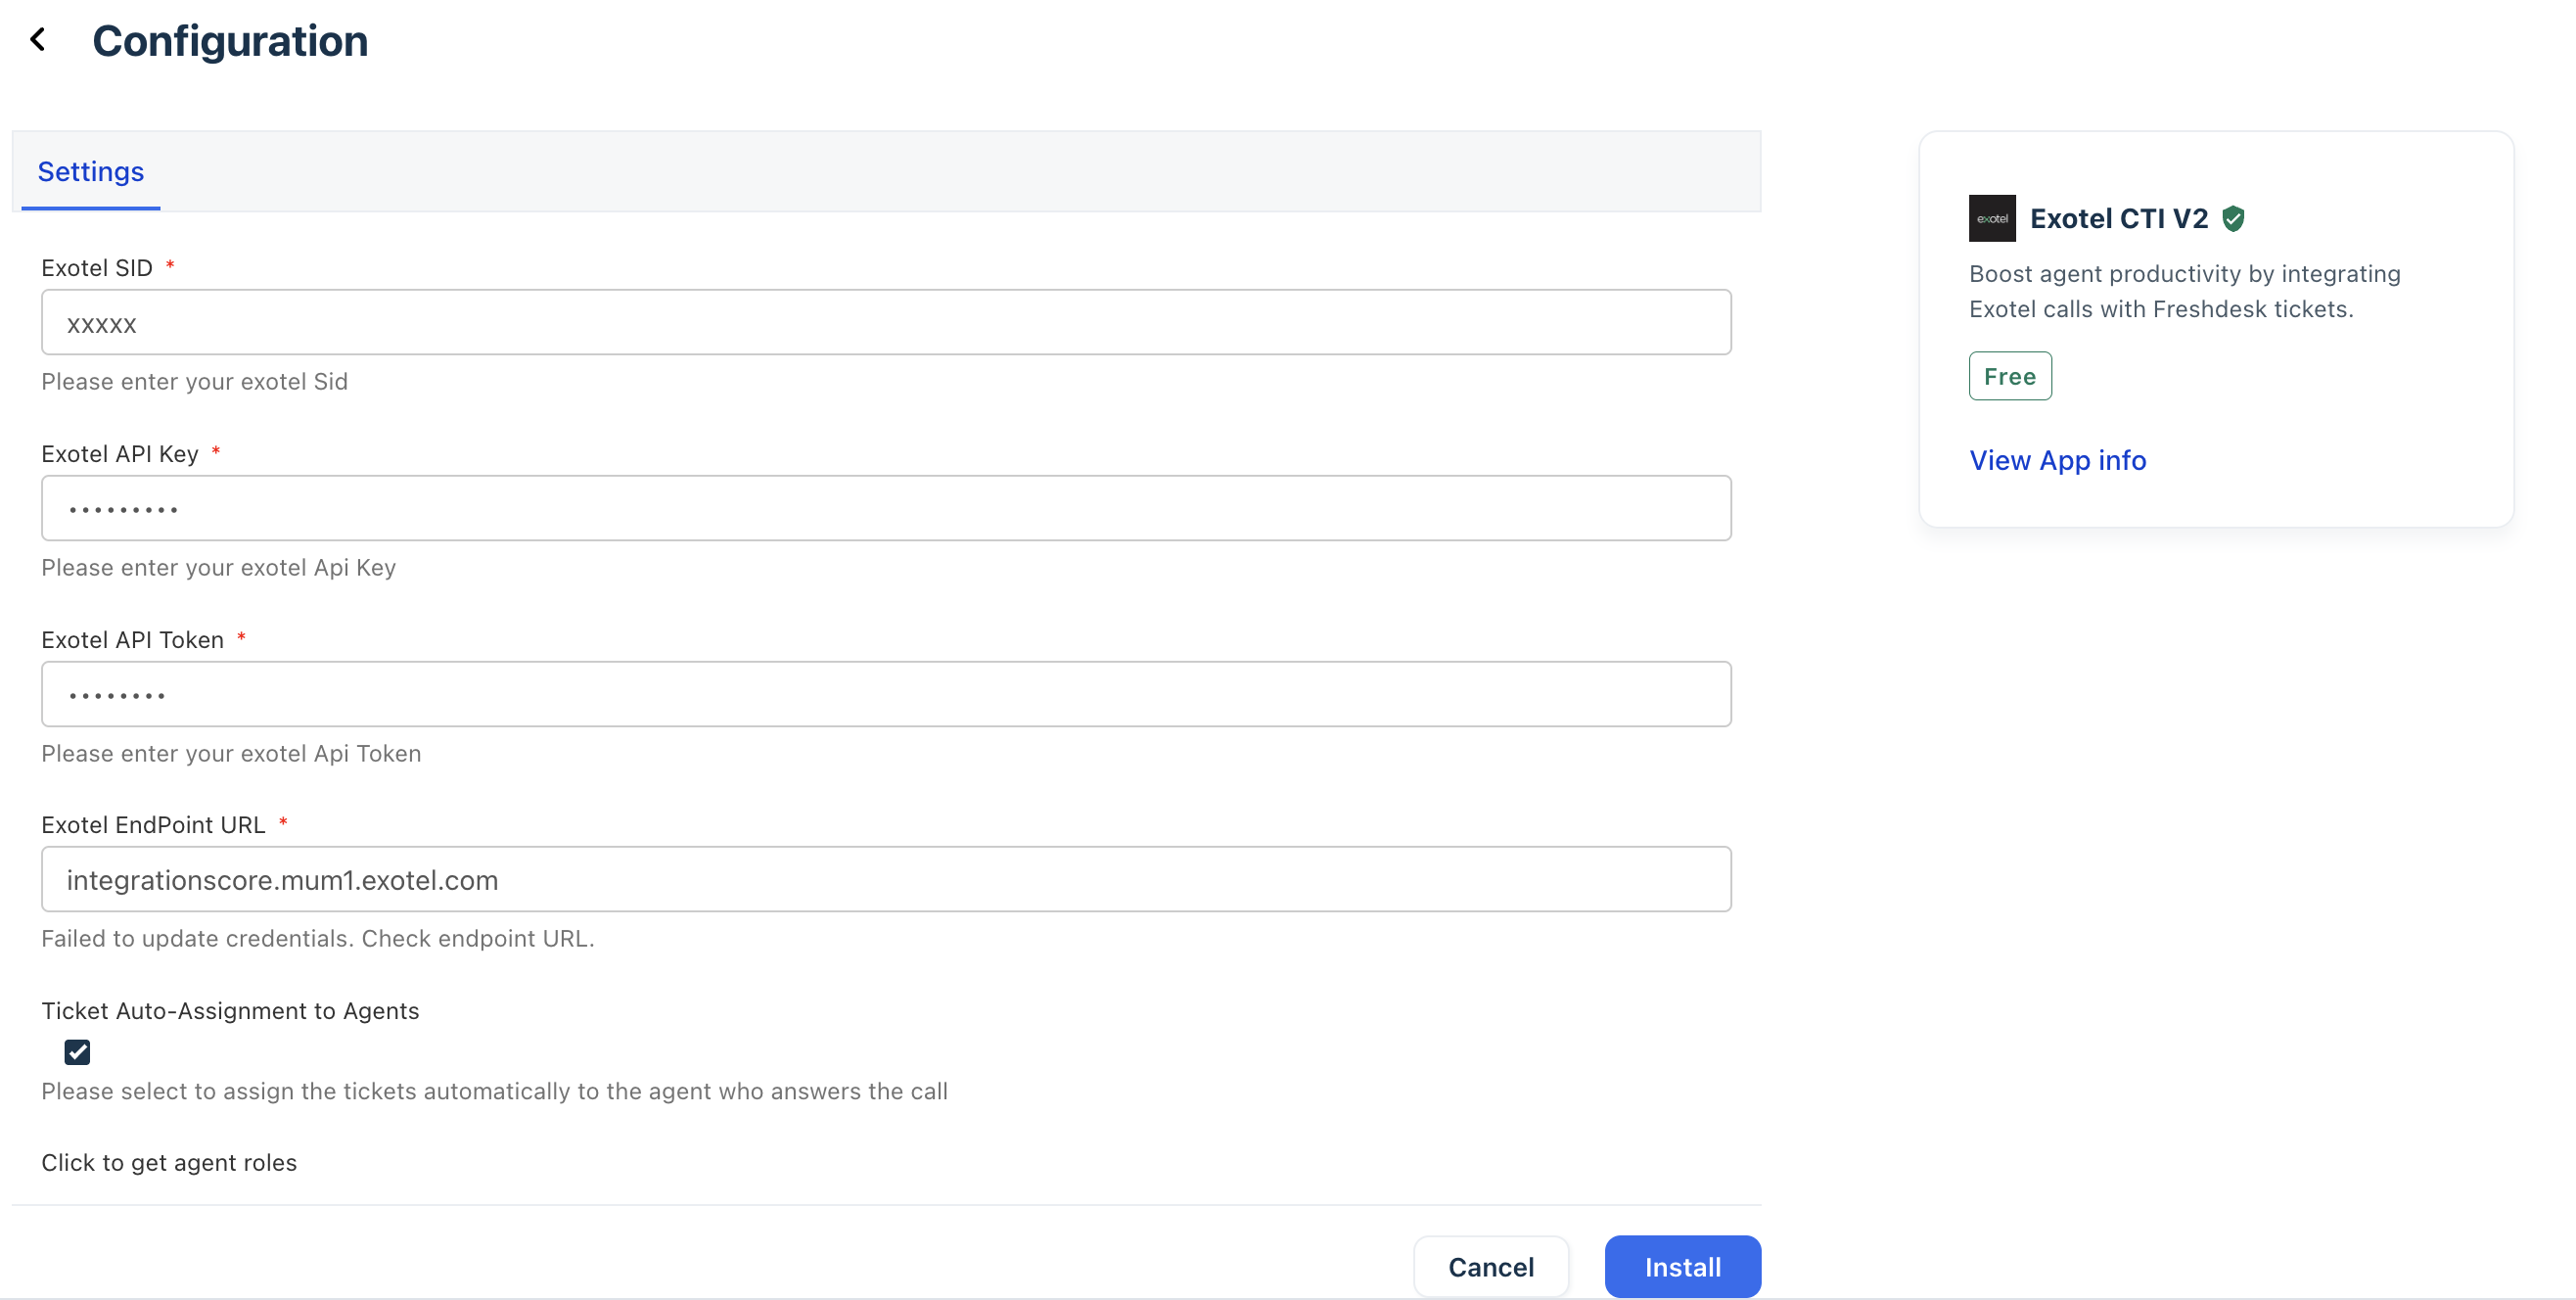Click the Install button
The height and width of the screenshot is (1300, 2576).
coord(1682,1266)
